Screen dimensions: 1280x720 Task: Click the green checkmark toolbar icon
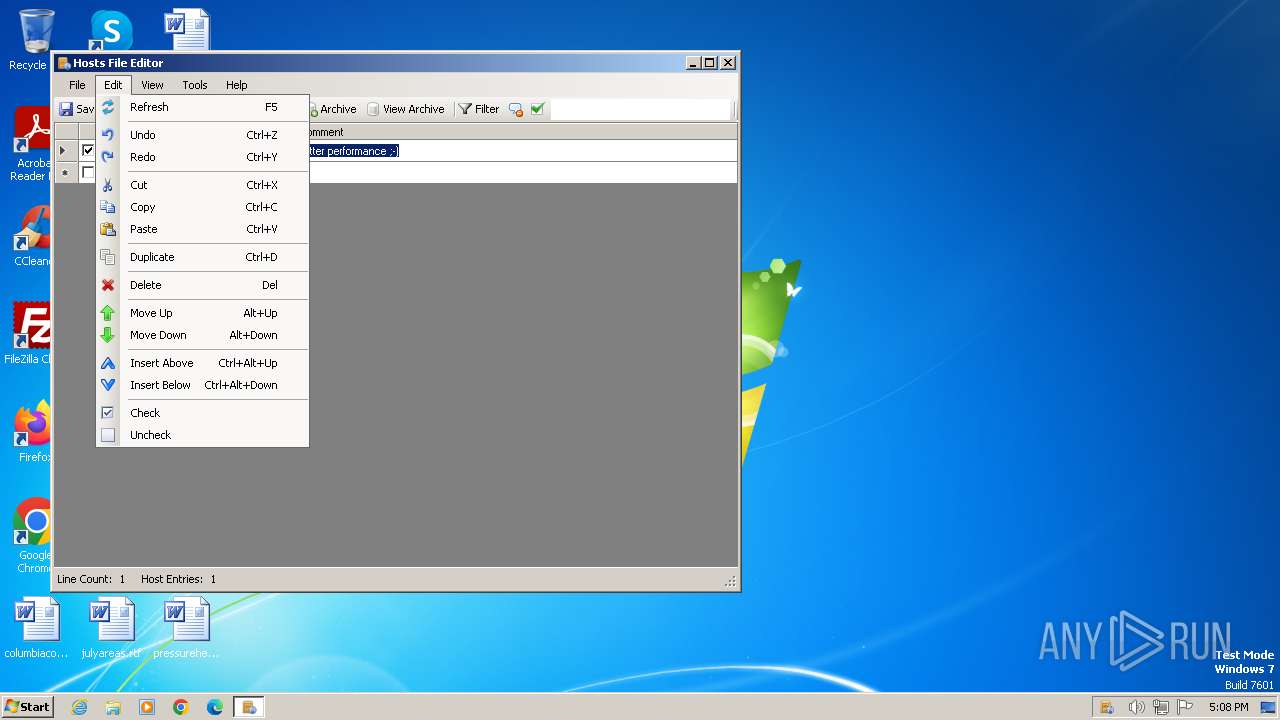coord(537,109)
